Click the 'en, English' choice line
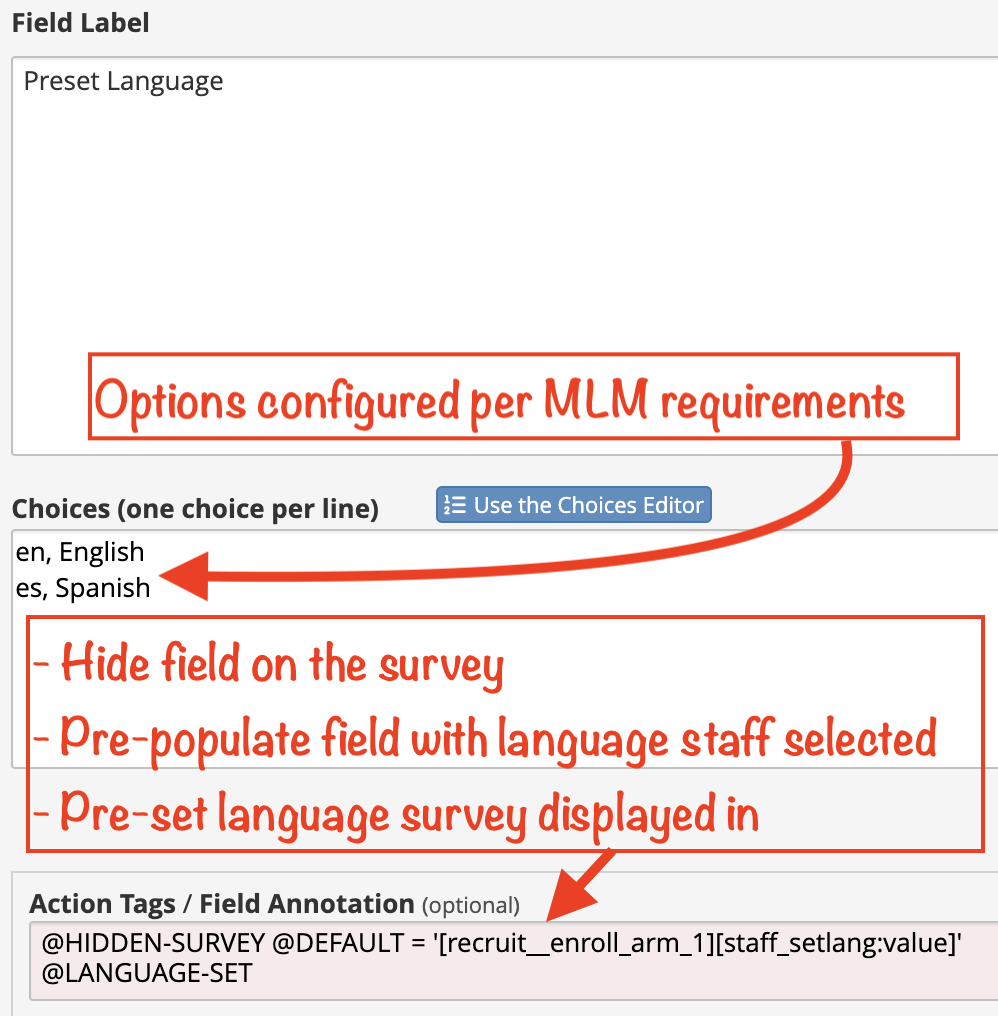Image resolution: width=998 pixels, height=1016 pixels. click(80, 552)
